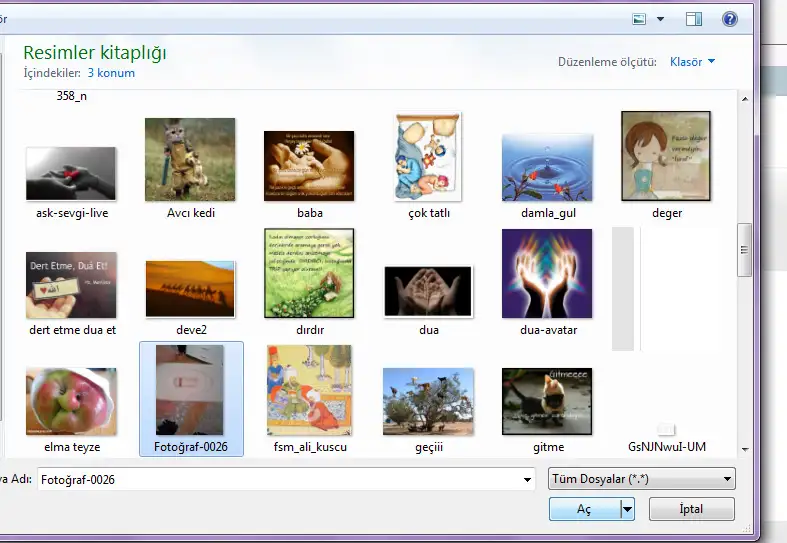
Task: Click the İptal button
Action: 691,509
